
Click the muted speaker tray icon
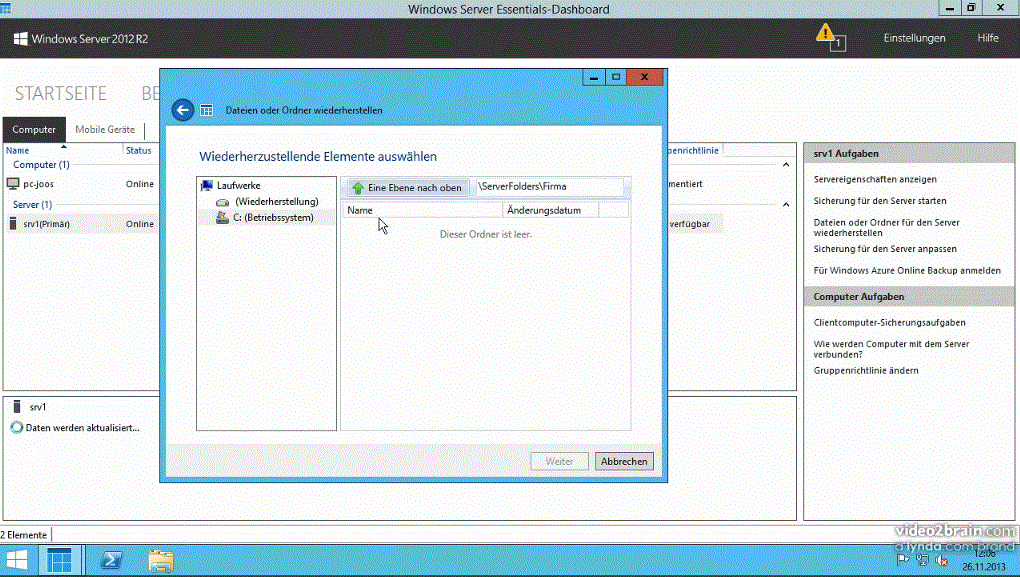tap(941, 560)
